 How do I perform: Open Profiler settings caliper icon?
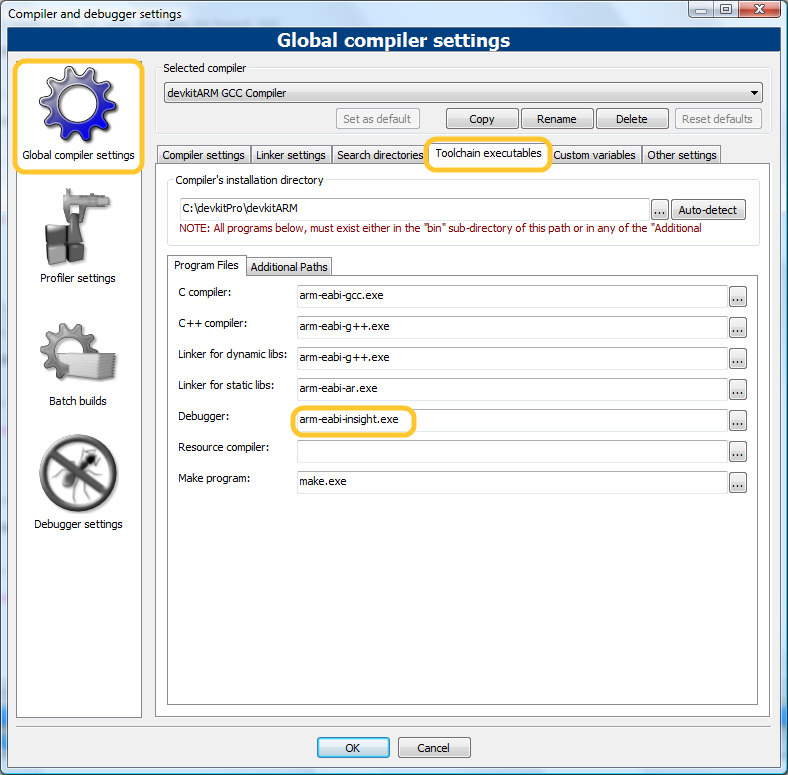click(78, 230)
